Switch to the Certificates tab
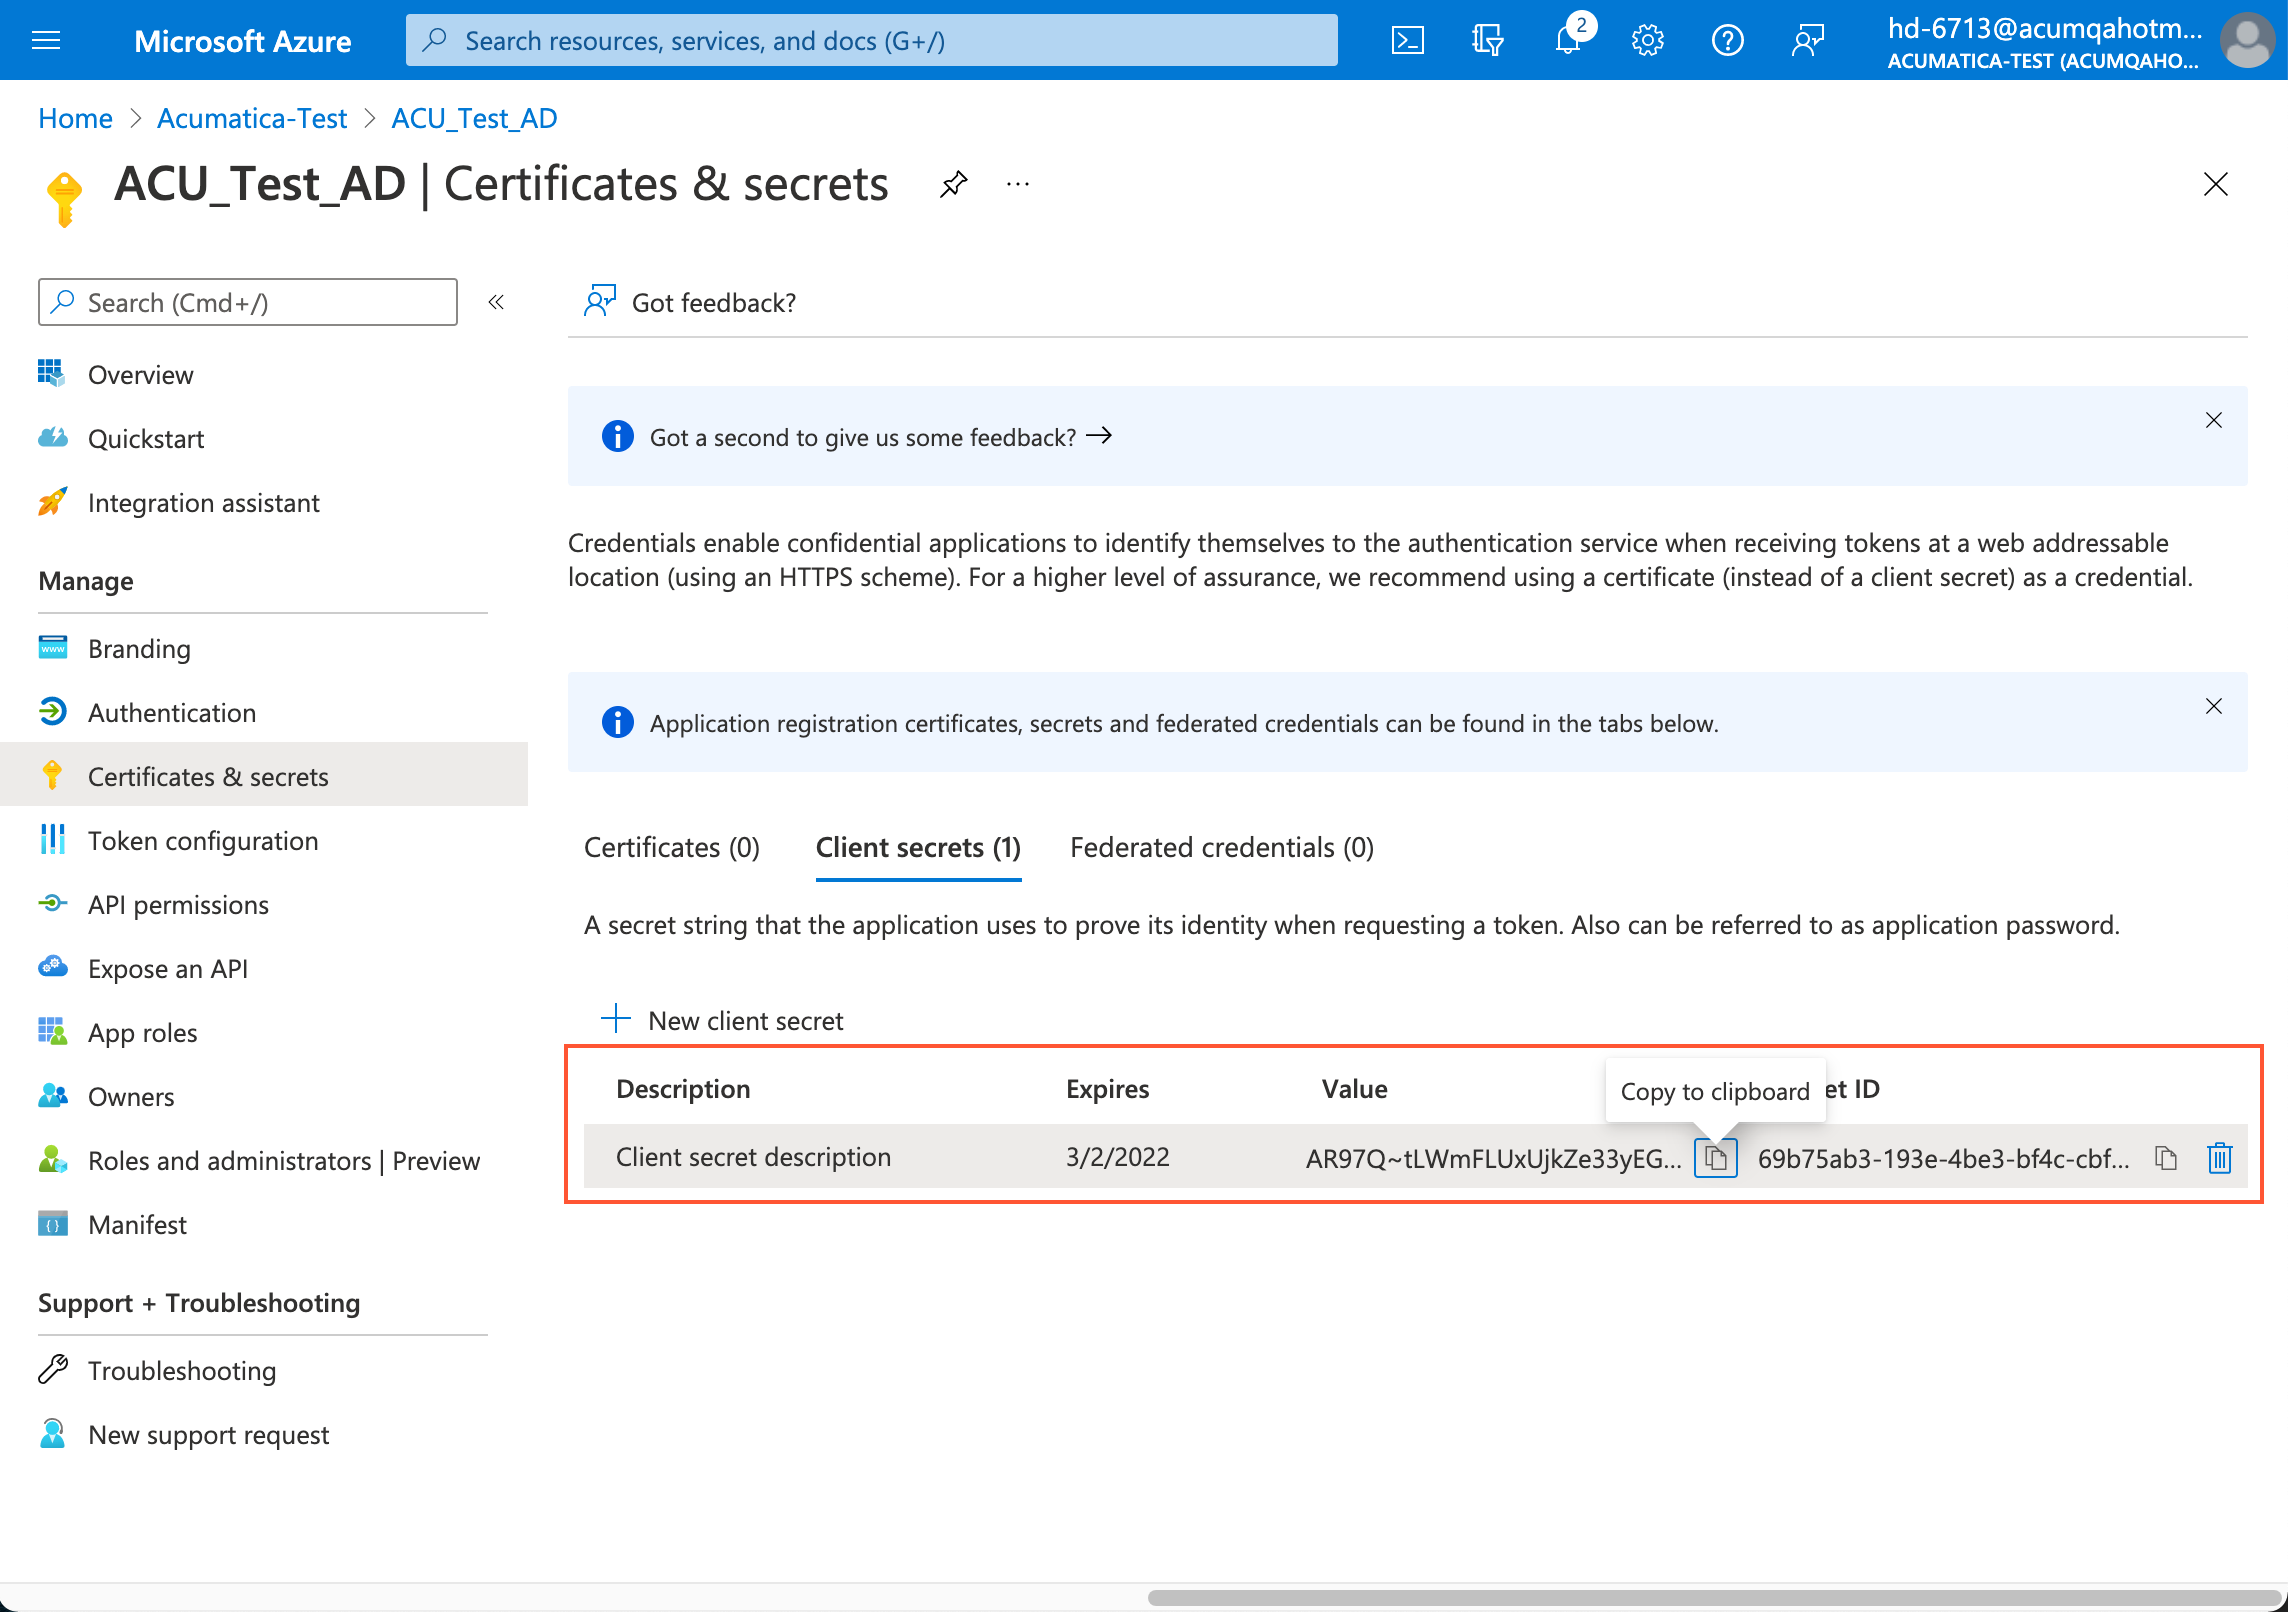The width and height of the screenshot is (2288, 1612). [671, 847]
